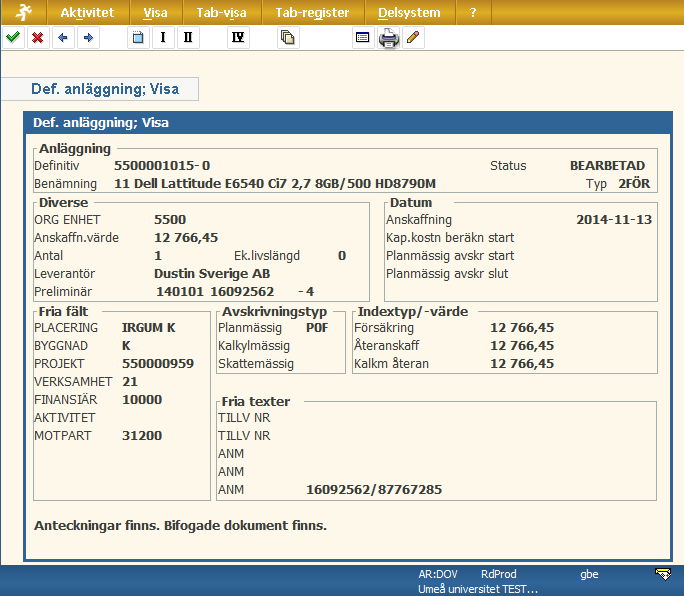The image size is (684, 596).
Task: Click the Umeå universitet TEST status text
Action: [478, 589]
